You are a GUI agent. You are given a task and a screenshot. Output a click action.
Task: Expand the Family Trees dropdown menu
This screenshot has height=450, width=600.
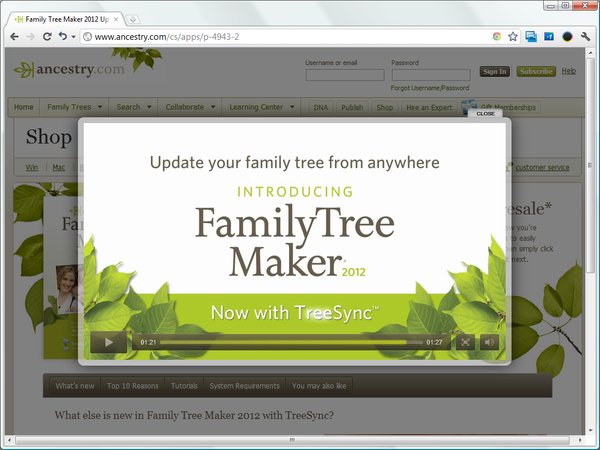tap(74, 108)
